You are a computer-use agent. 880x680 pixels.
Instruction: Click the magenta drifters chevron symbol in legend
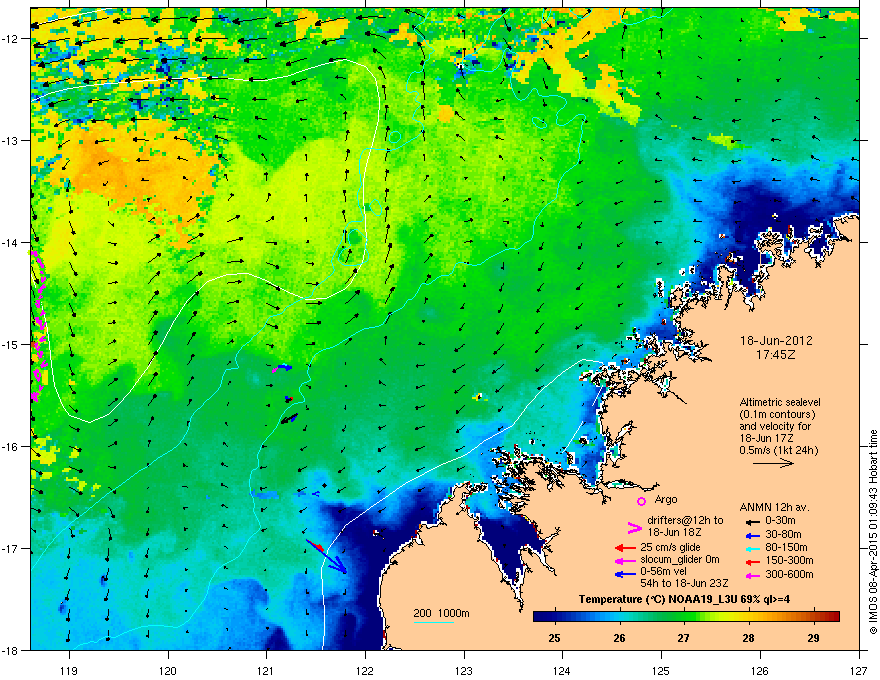(x=634, y=527)
